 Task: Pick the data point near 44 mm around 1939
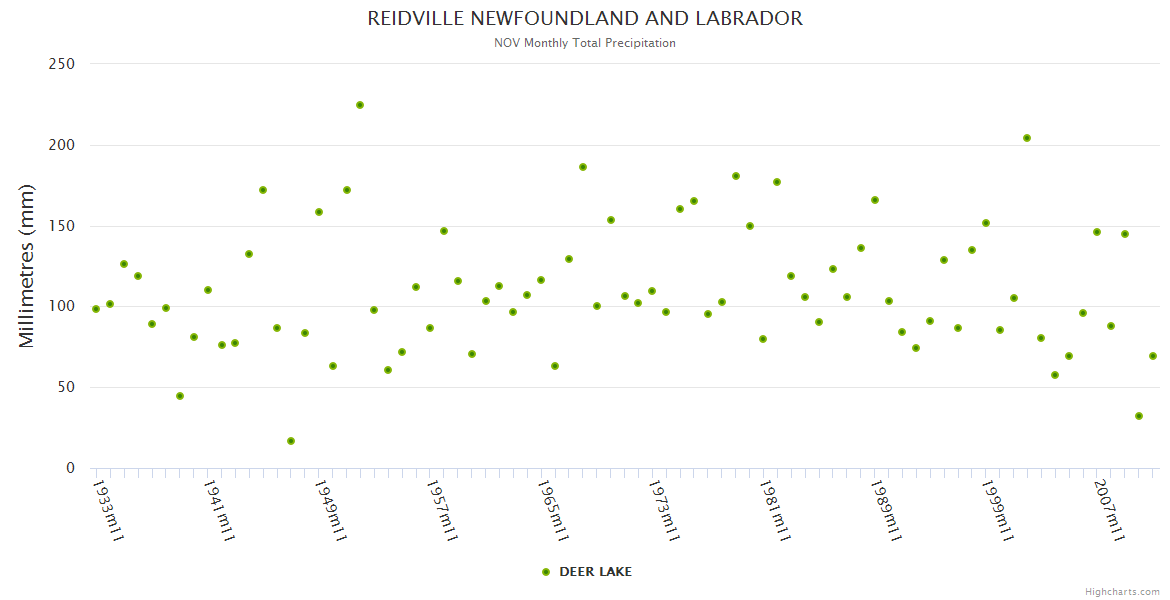(180, 396)
